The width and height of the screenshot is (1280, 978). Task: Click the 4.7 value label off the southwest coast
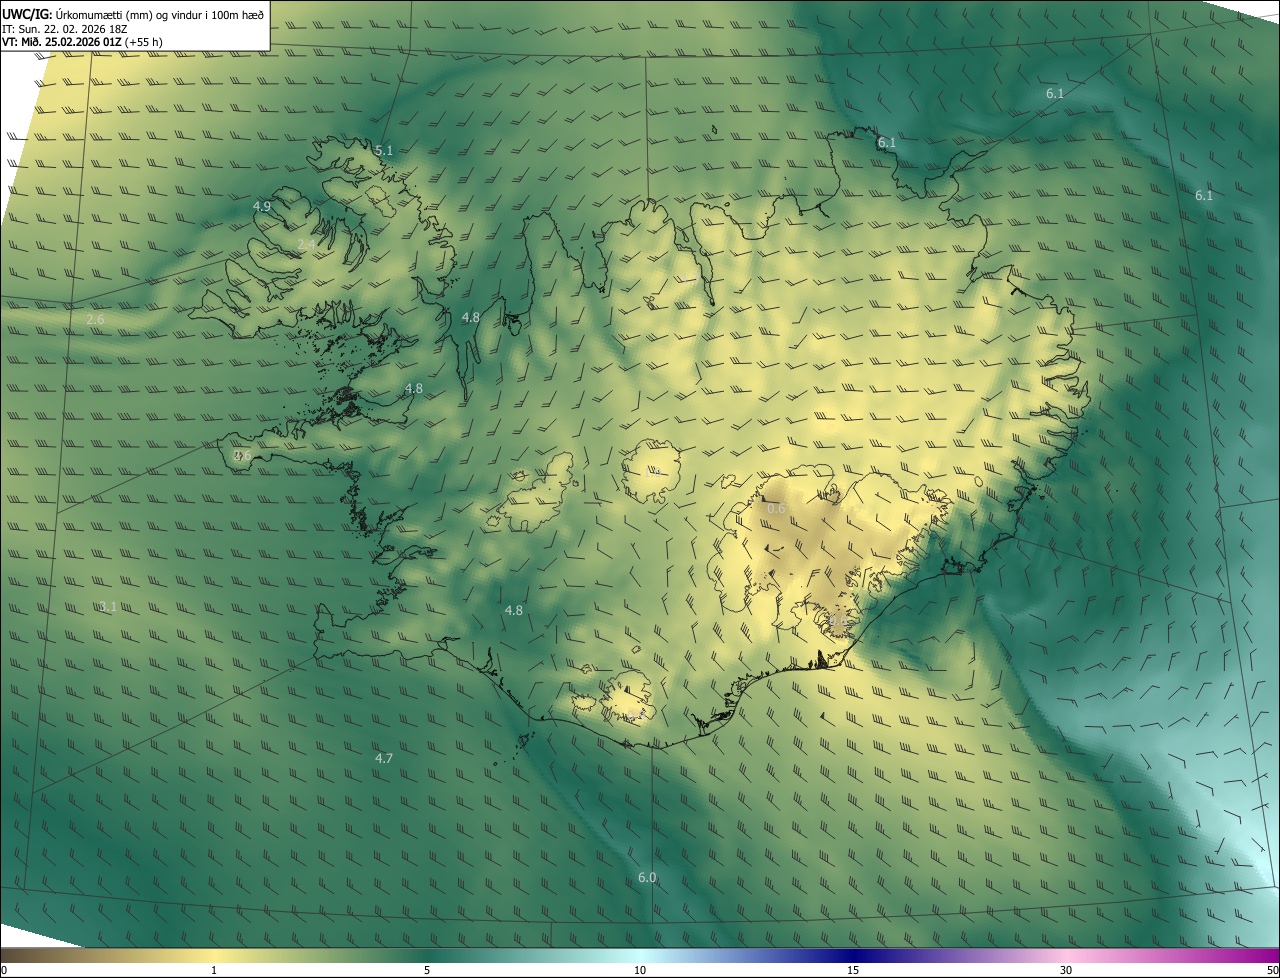pyautogui.click(x=384, y=759)
